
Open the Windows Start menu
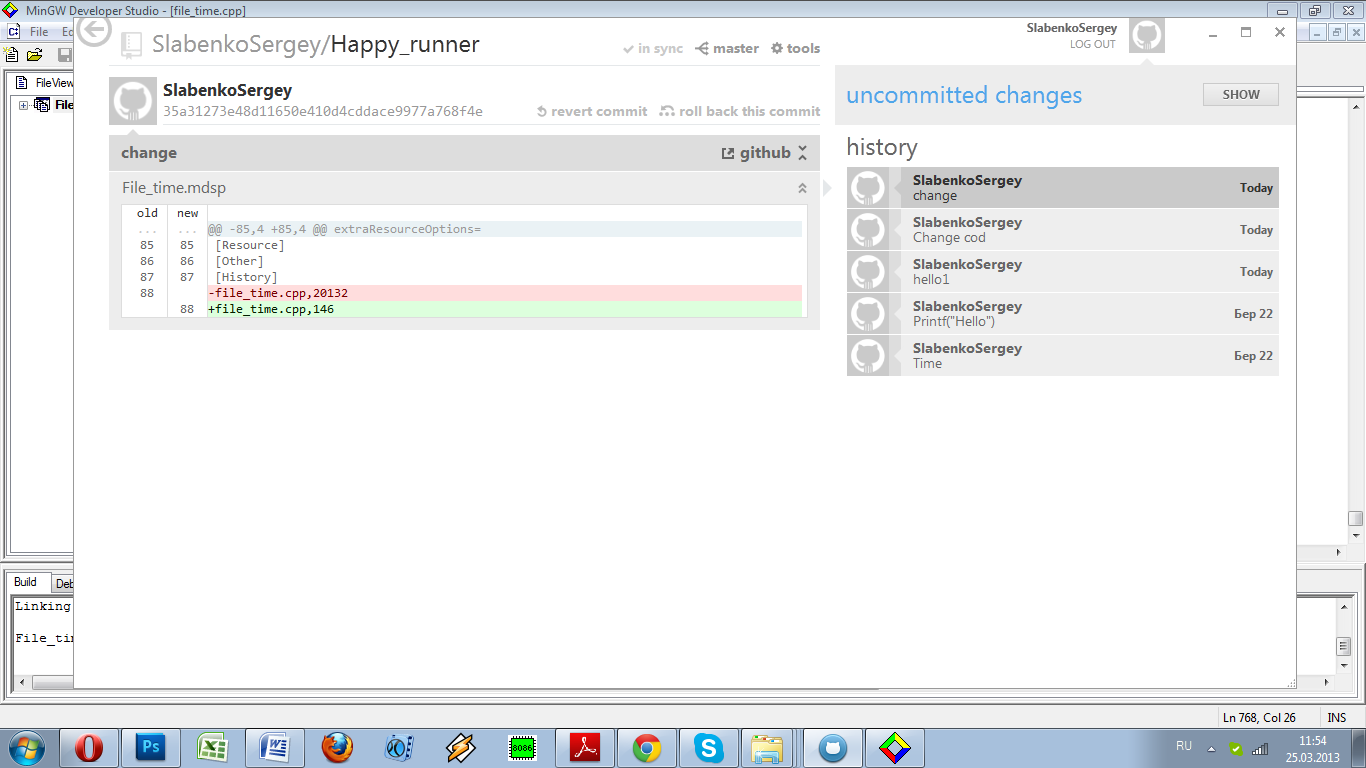point(26,747)
